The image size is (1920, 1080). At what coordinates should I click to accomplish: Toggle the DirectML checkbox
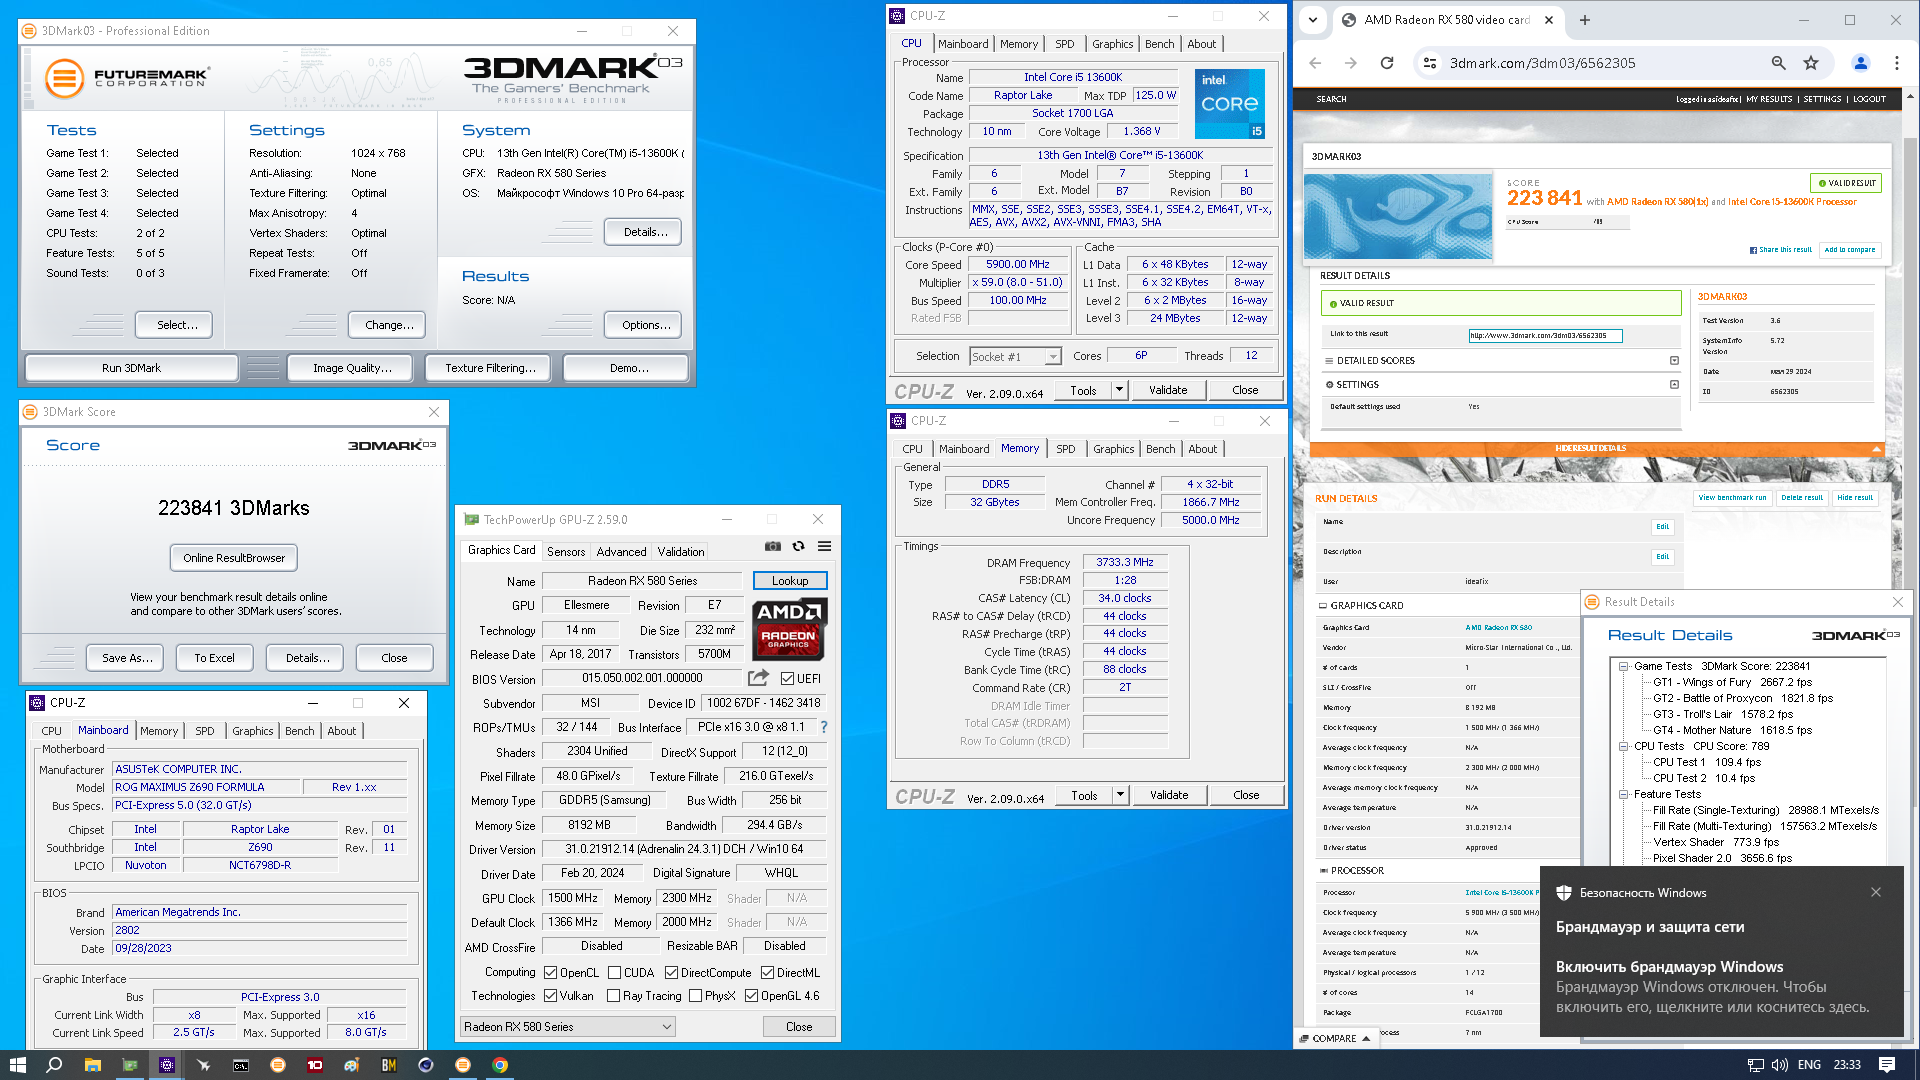[x=767, y=973]
